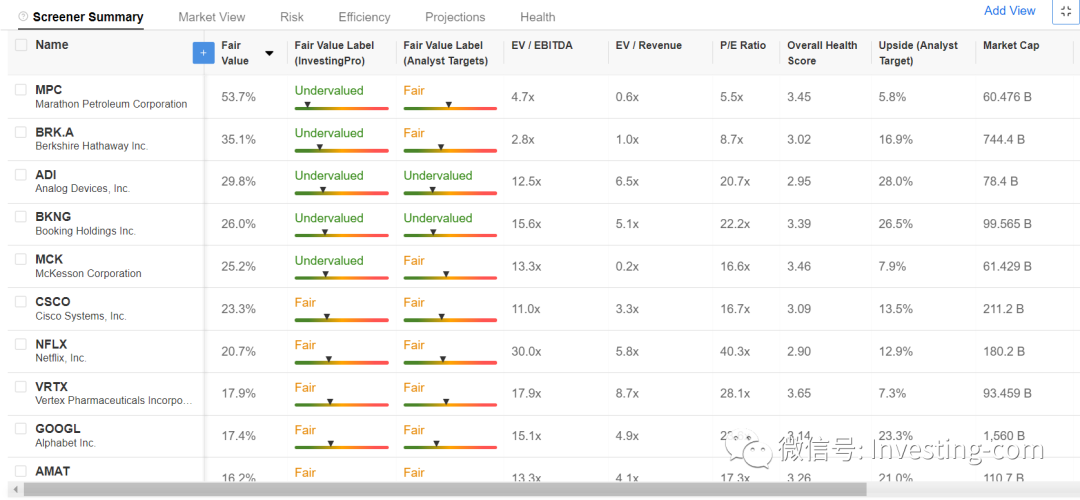Click the select-all checkbox beside Name
1080x500 pixels.
[x=21, y=45]
